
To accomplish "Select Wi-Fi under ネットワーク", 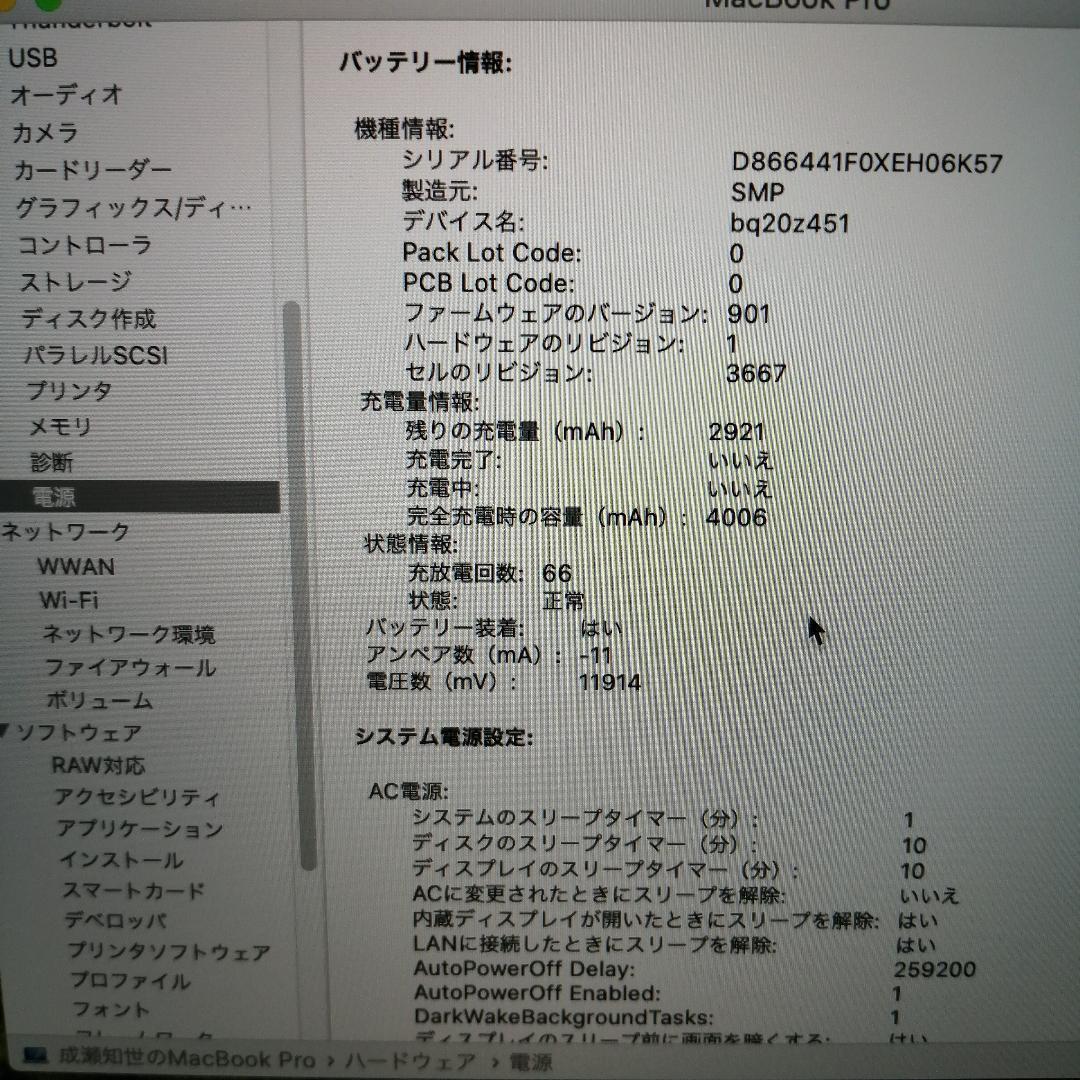I will pos(66,600).
